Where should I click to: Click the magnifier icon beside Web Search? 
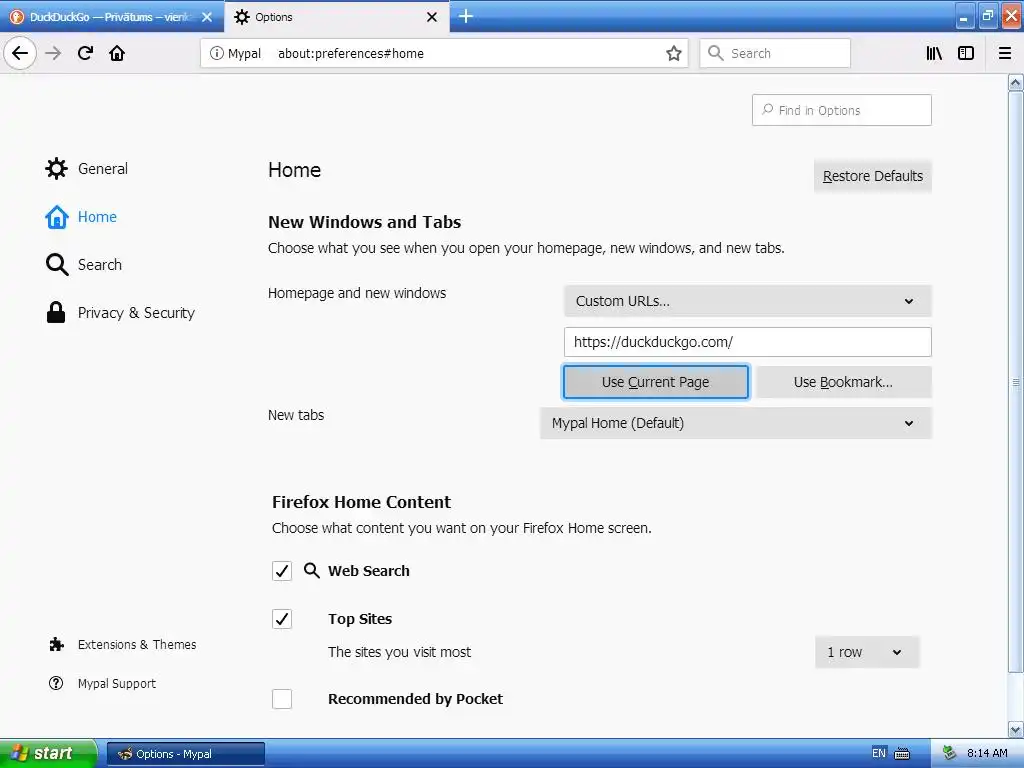click(x=312, y=571)
